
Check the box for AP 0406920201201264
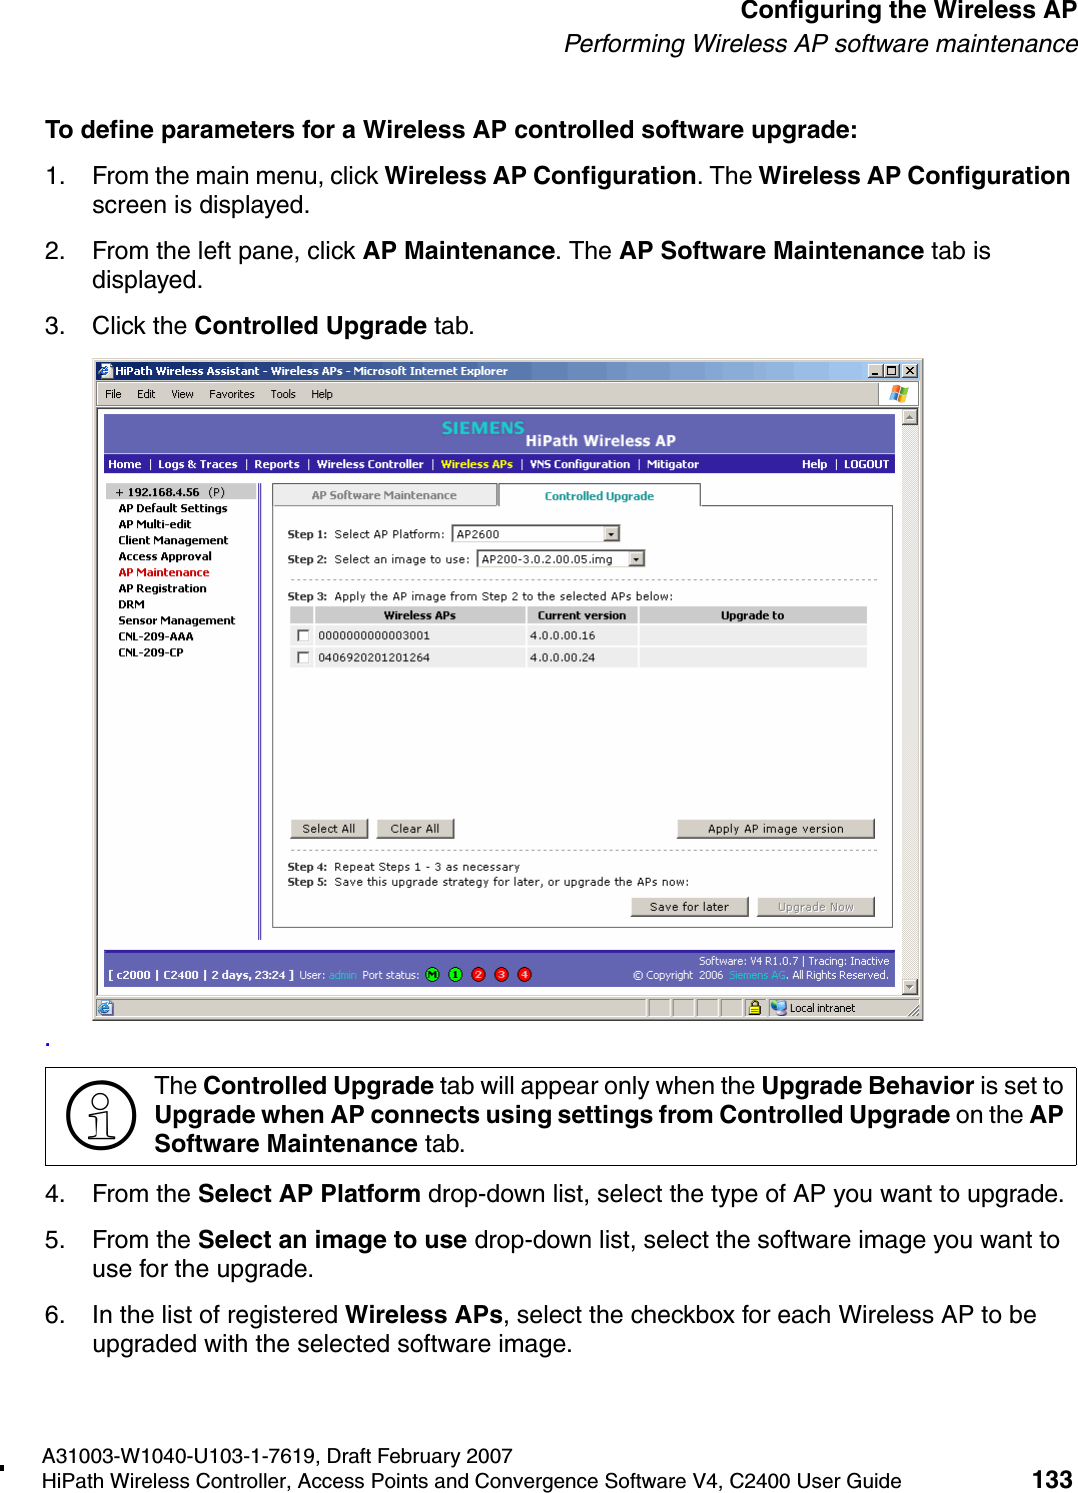[302, 657]
